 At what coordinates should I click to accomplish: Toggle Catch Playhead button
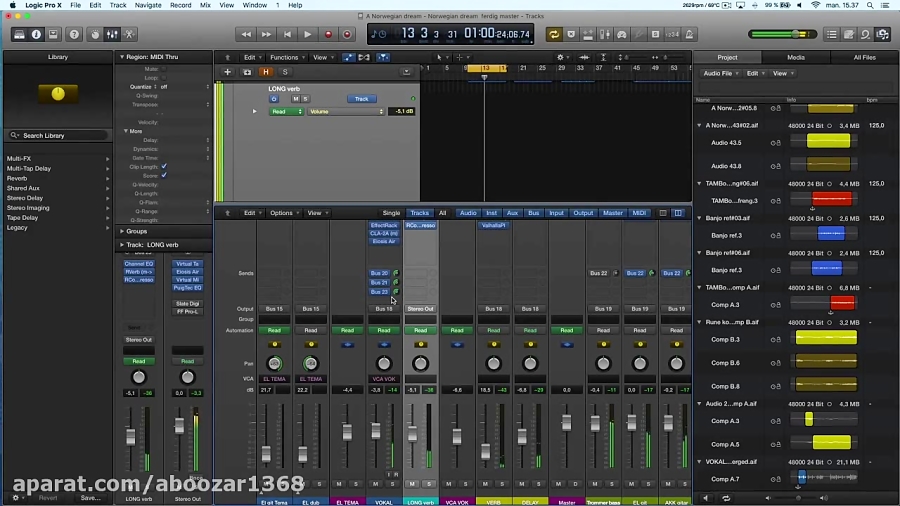(383, 57)
